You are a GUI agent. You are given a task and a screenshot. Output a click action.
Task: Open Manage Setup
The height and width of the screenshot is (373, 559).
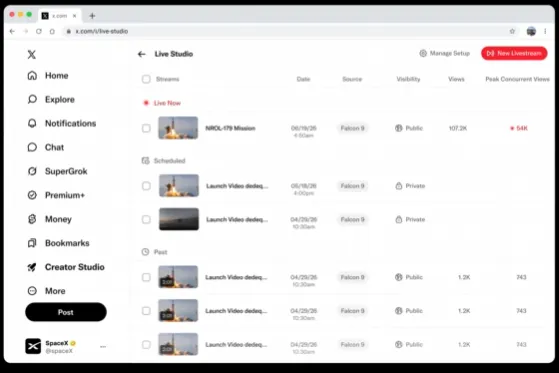point(445,53)
